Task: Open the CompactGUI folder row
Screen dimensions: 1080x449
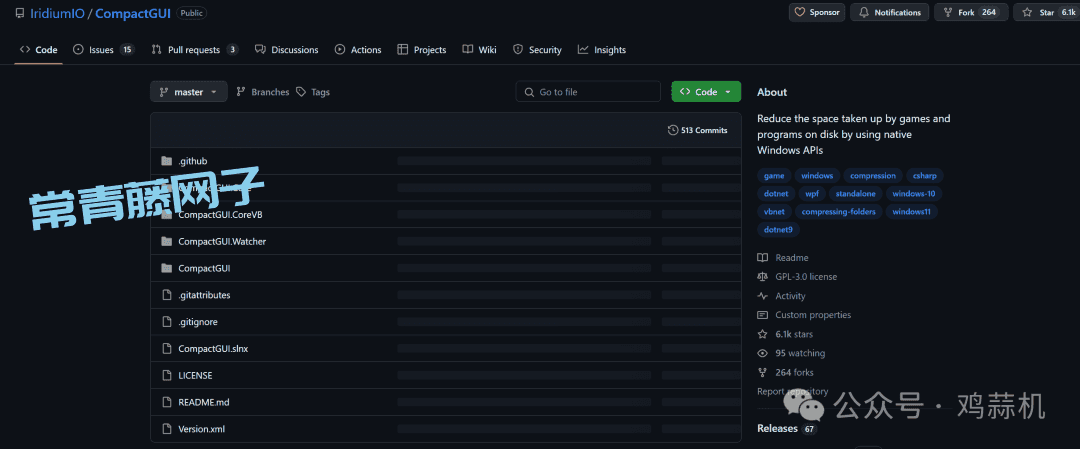Action: pos(446,268)
